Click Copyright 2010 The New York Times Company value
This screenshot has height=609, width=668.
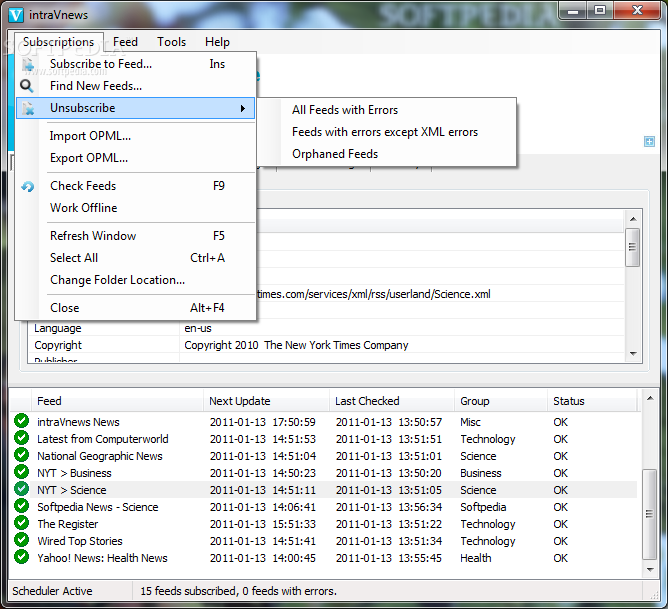(x=296, y=345)
